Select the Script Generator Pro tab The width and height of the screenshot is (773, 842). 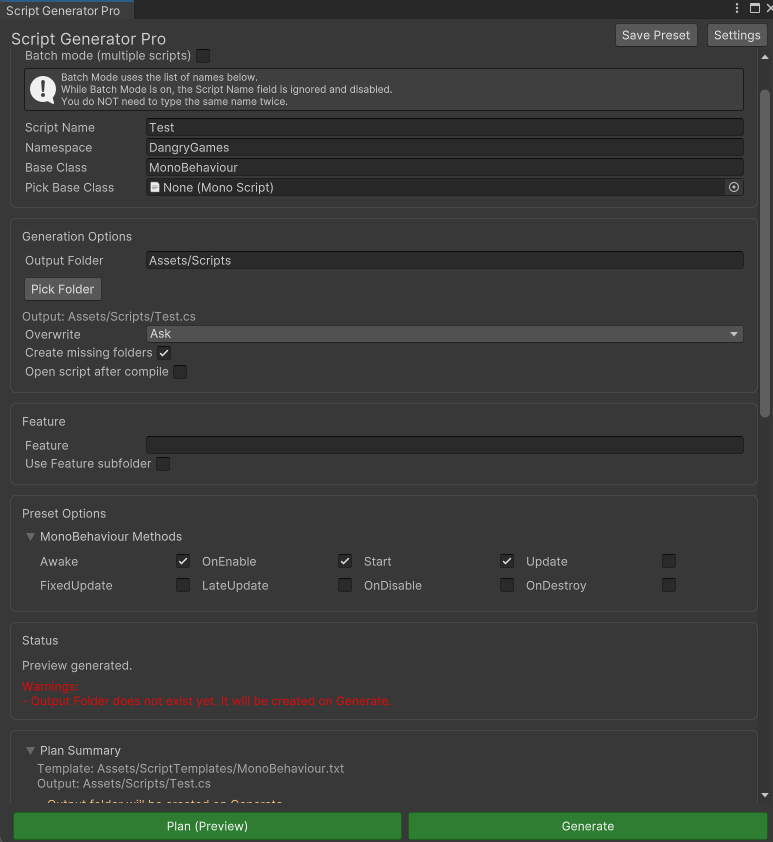point(63,11)
